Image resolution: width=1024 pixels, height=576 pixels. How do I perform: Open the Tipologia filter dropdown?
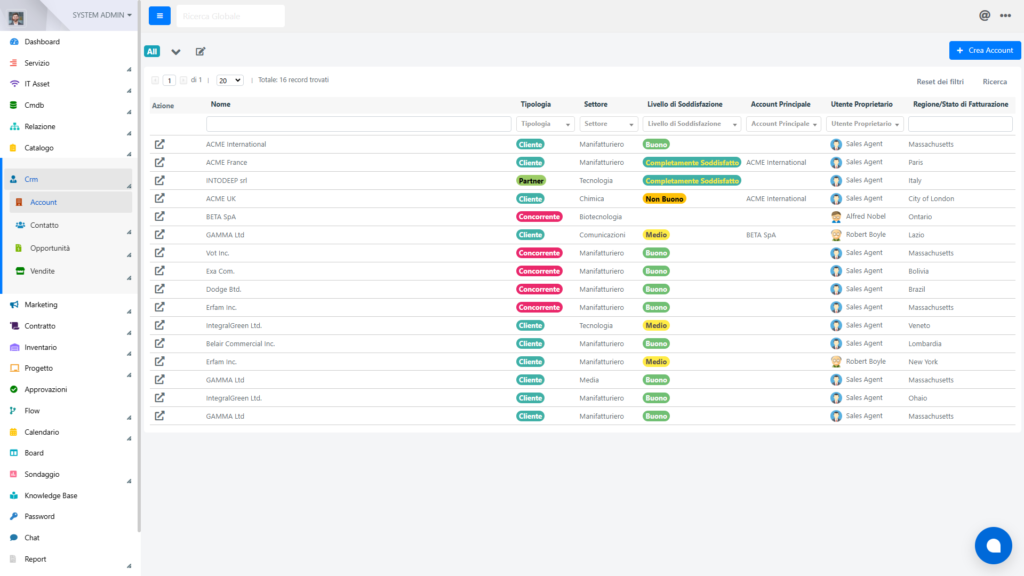coord(545,124)
